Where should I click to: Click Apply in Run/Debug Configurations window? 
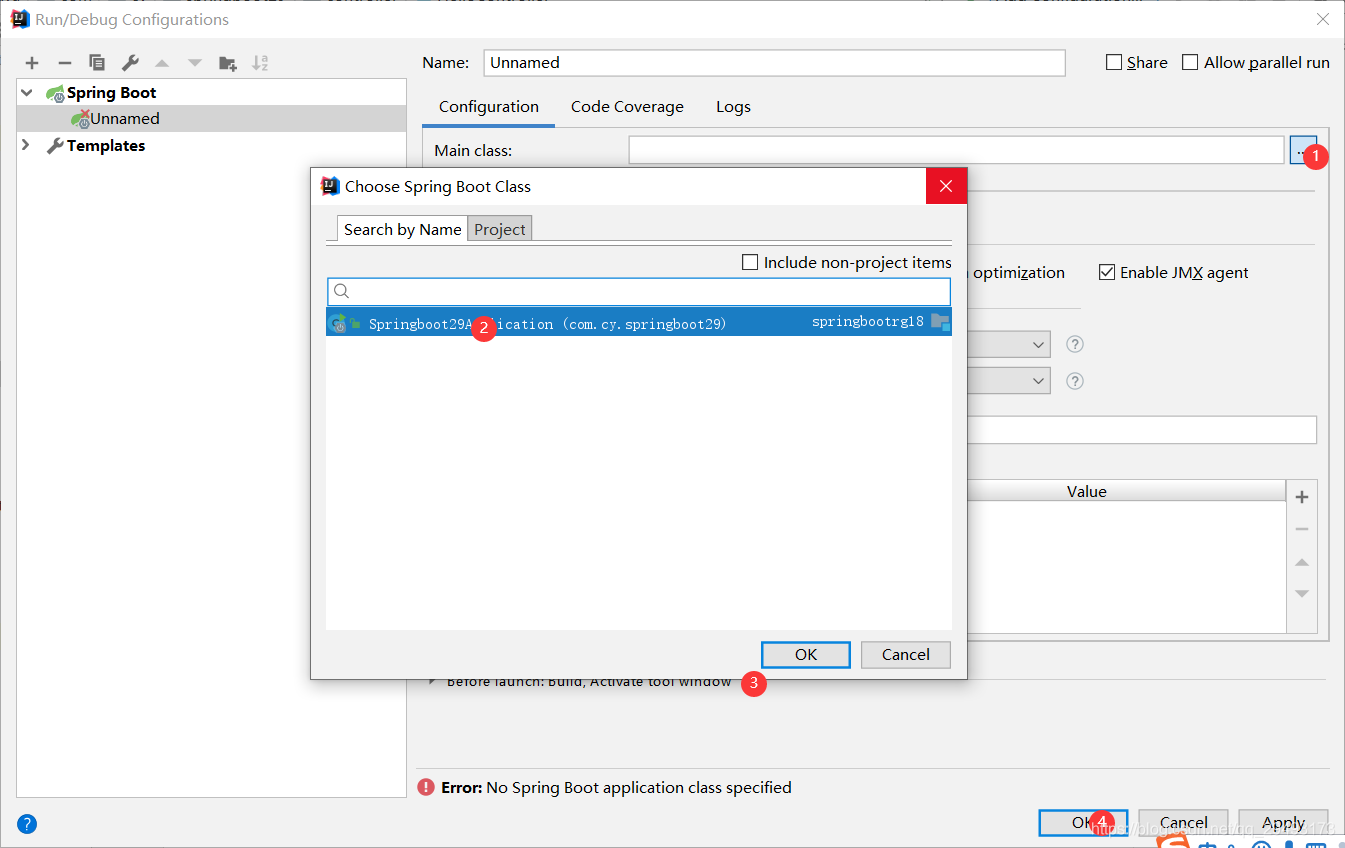(x=1283, y=823)
